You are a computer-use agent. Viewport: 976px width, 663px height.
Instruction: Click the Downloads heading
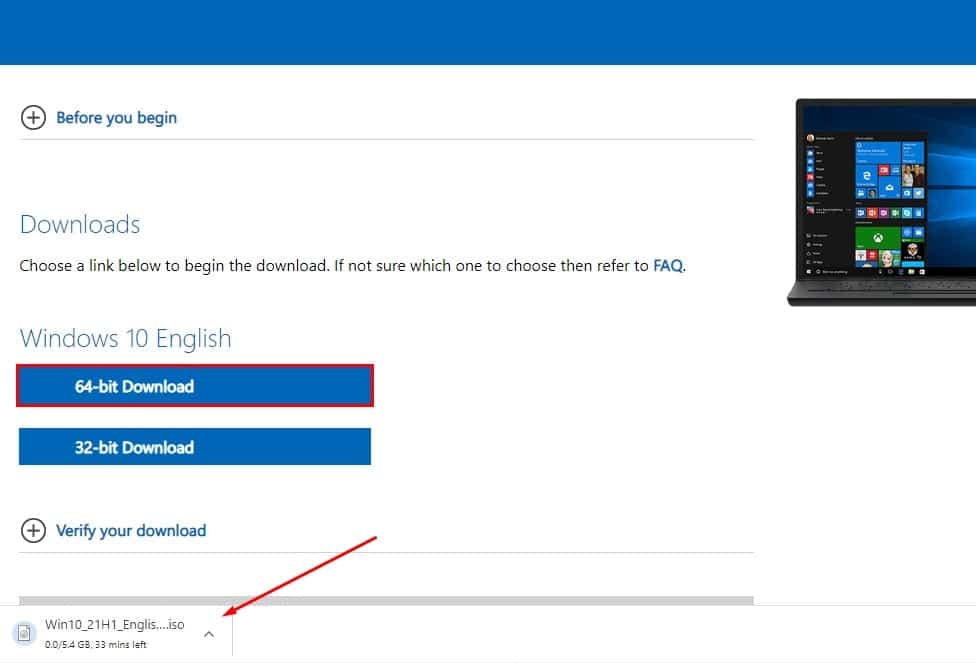coord(80,224)
